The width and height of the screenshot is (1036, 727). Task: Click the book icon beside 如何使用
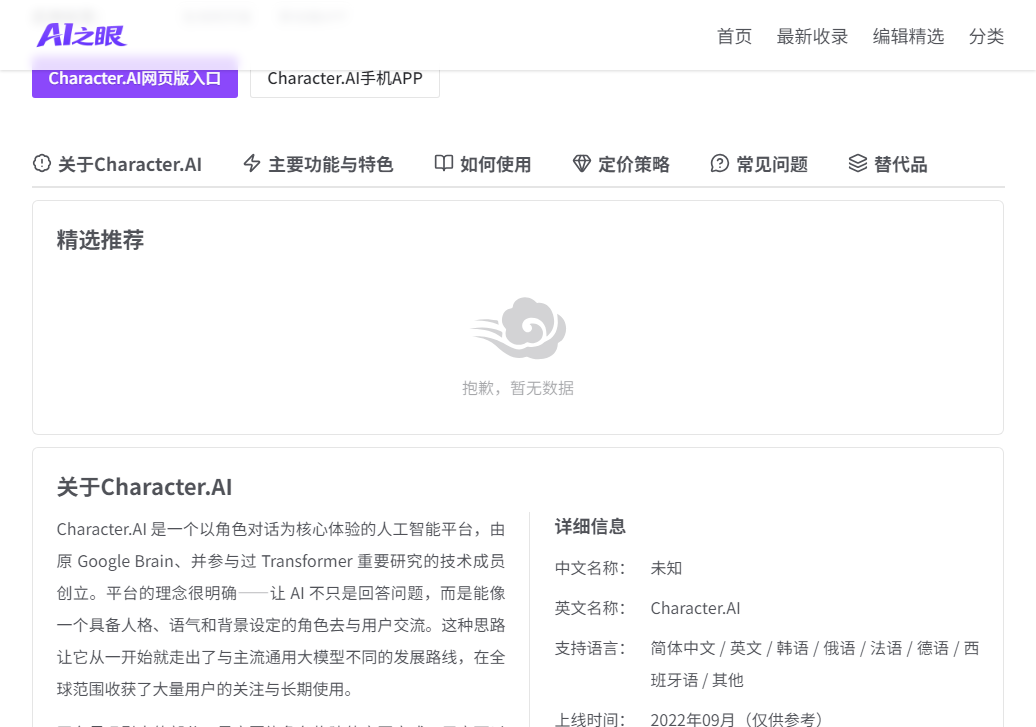pos(443,163)
